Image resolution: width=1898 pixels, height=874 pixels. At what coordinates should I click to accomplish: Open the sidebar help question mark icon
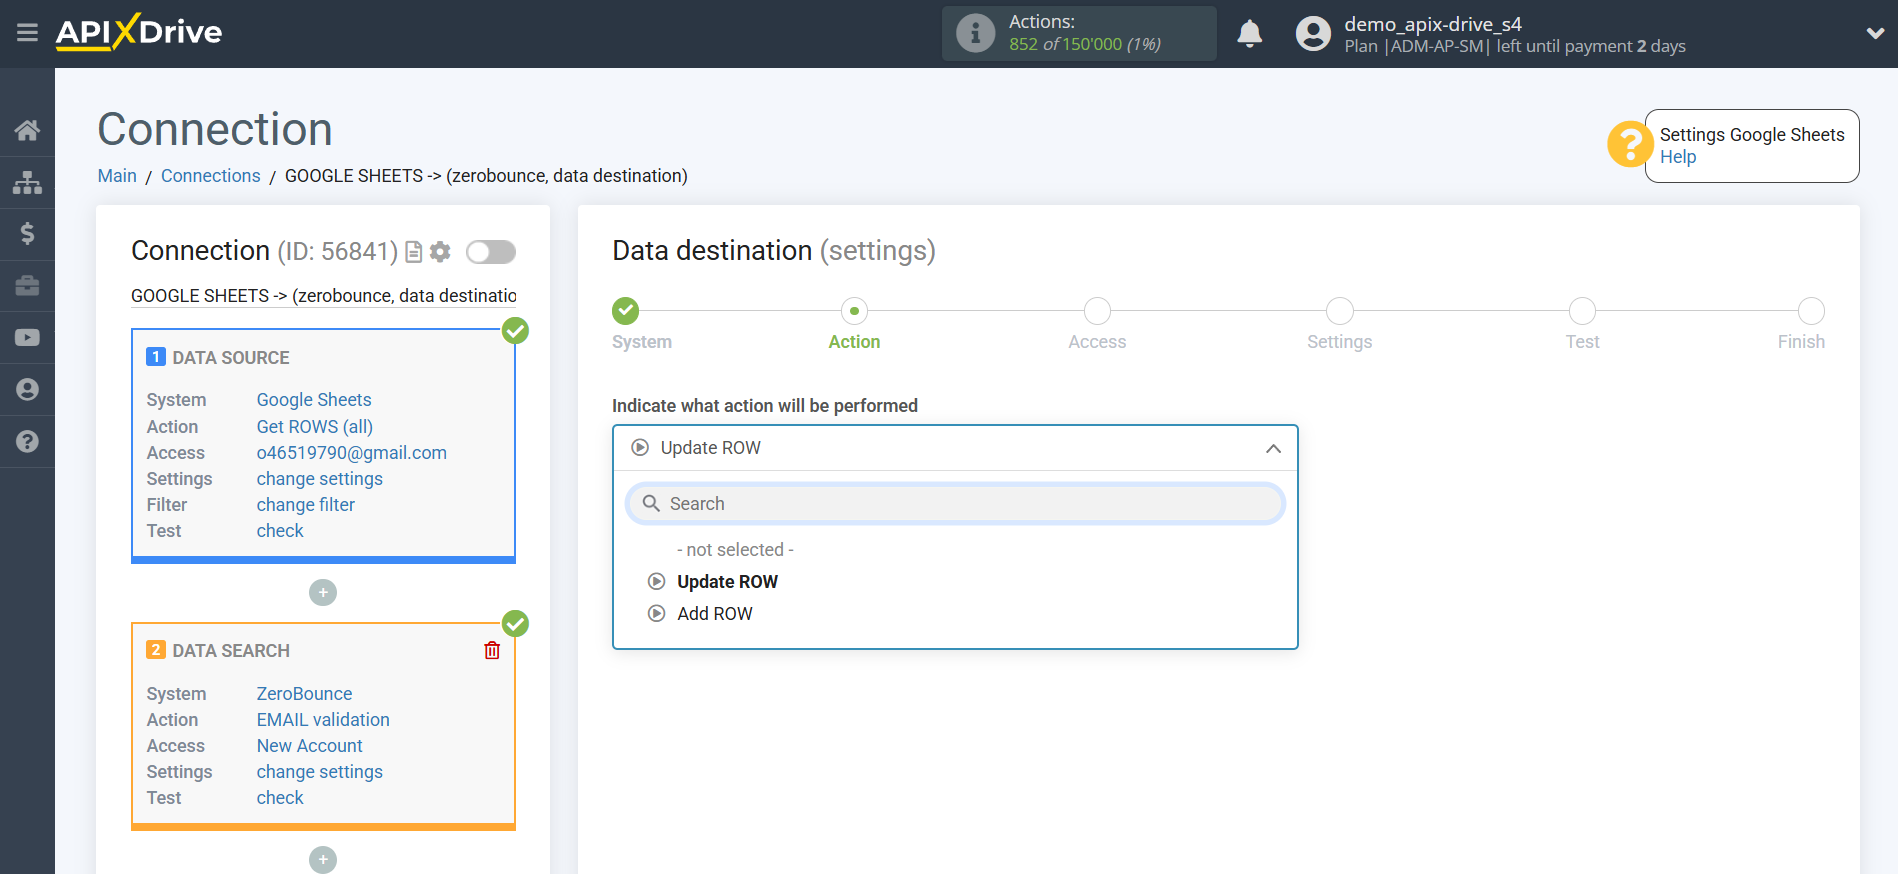27,441
